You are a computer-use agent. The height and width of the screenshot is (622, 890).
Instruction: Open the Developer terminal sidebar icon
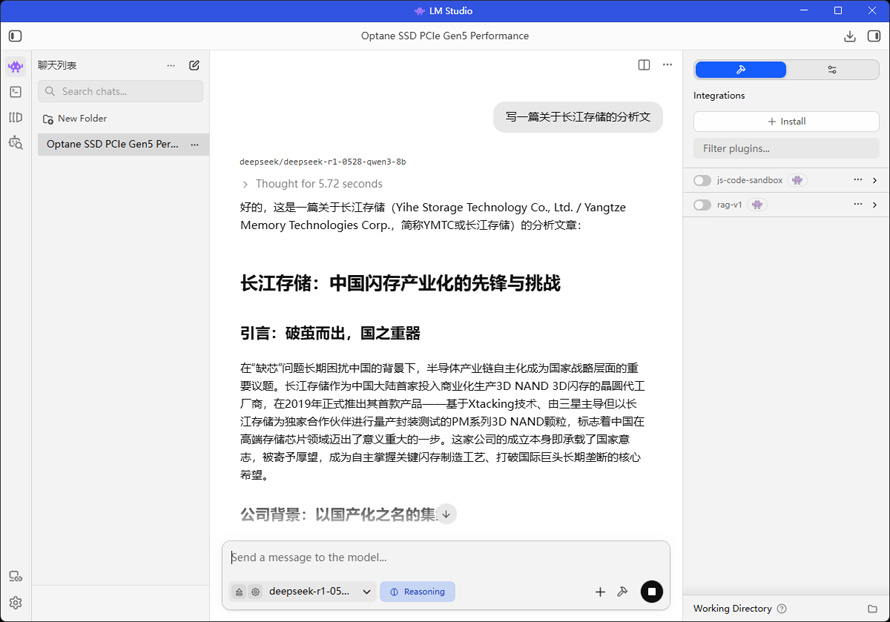pos(15,92)
